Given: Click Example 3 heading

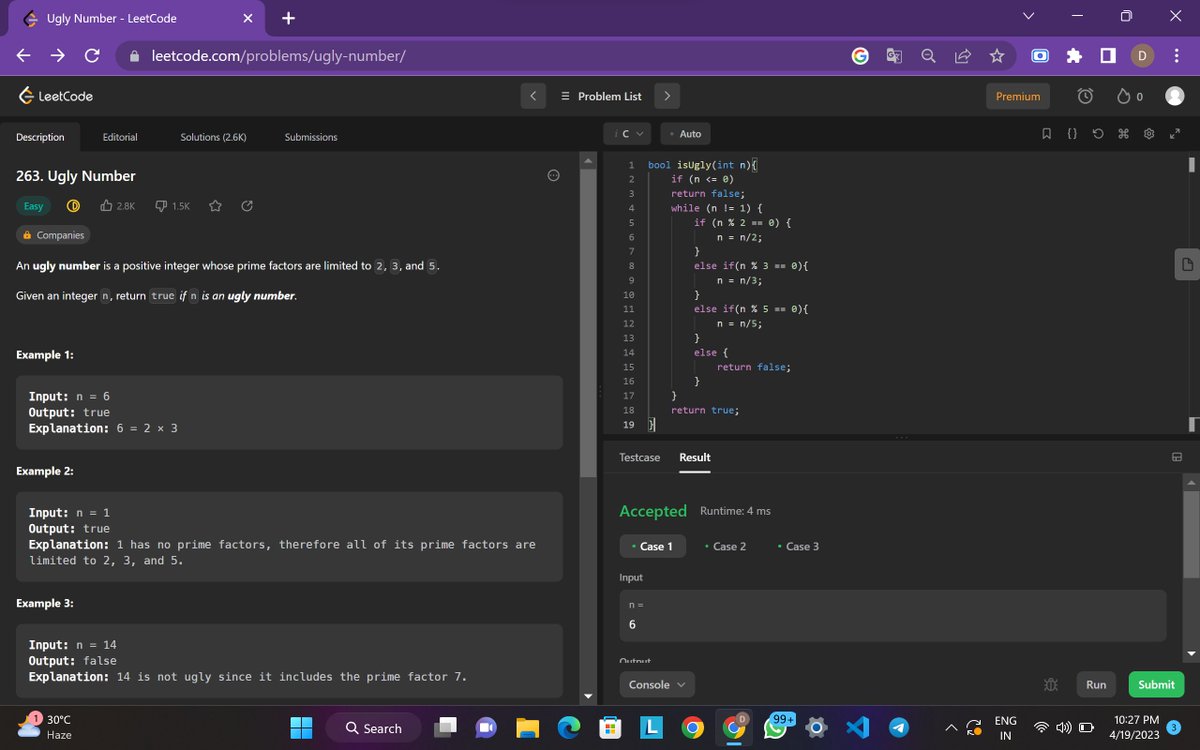Looking at the screenshot, I should coord(45,603).
